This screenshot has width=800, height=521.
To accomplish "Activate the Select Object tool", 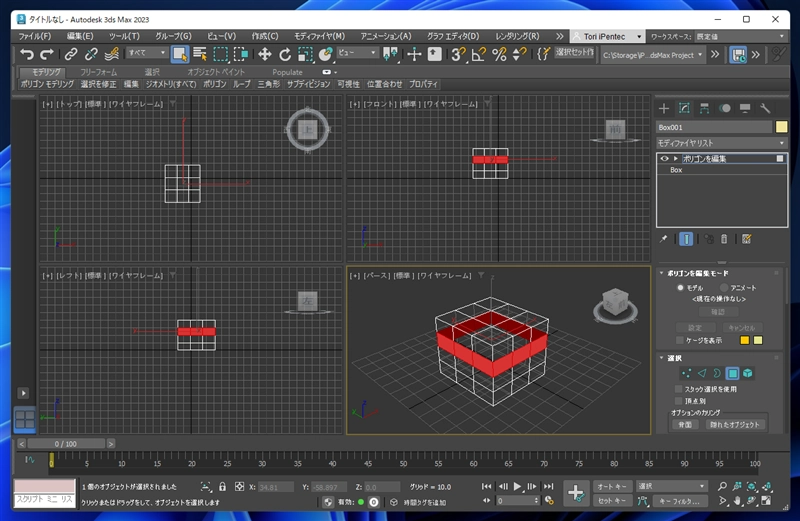I will [180, 54].
